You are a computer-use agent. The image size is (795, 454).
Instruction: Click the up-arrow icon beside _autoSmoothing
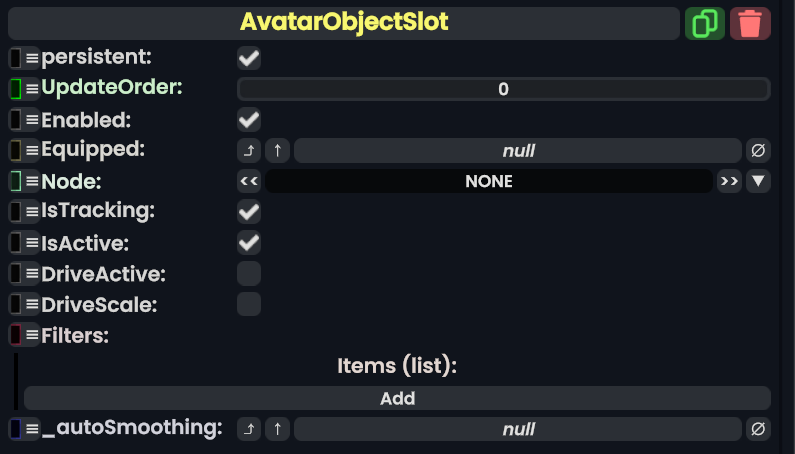[278, 429]
